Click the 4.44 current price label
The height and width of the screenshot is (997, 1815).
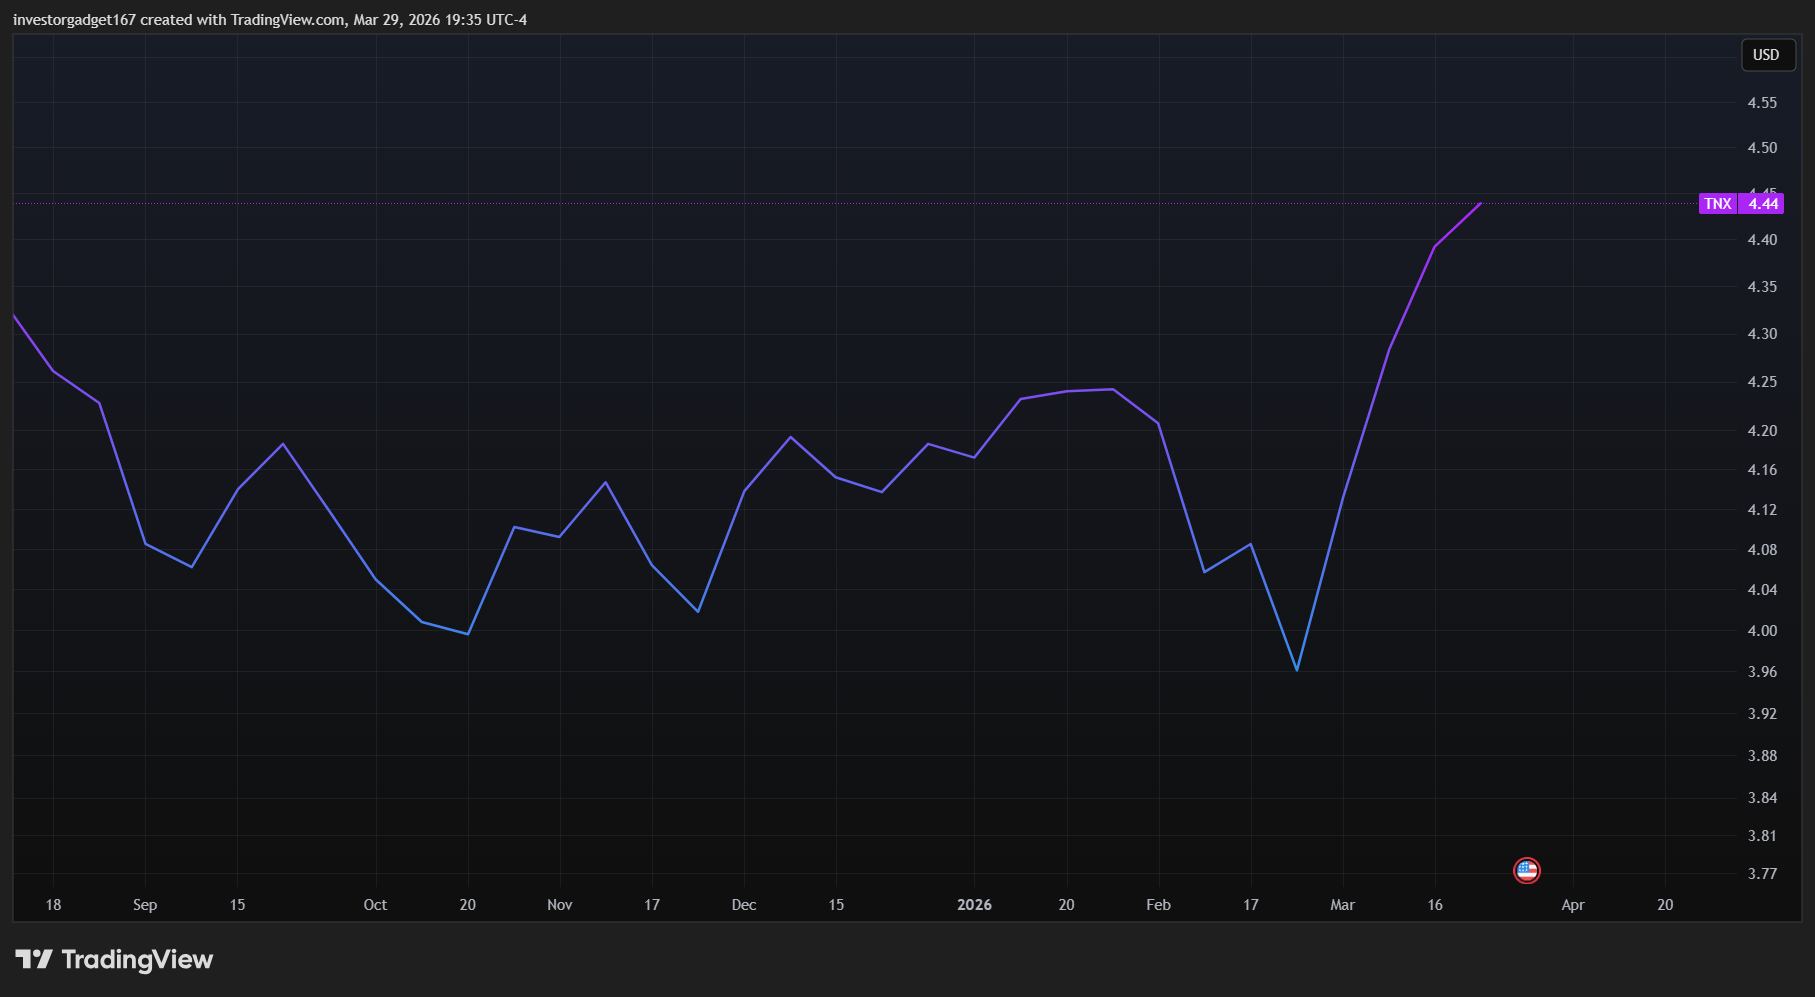1762,204
